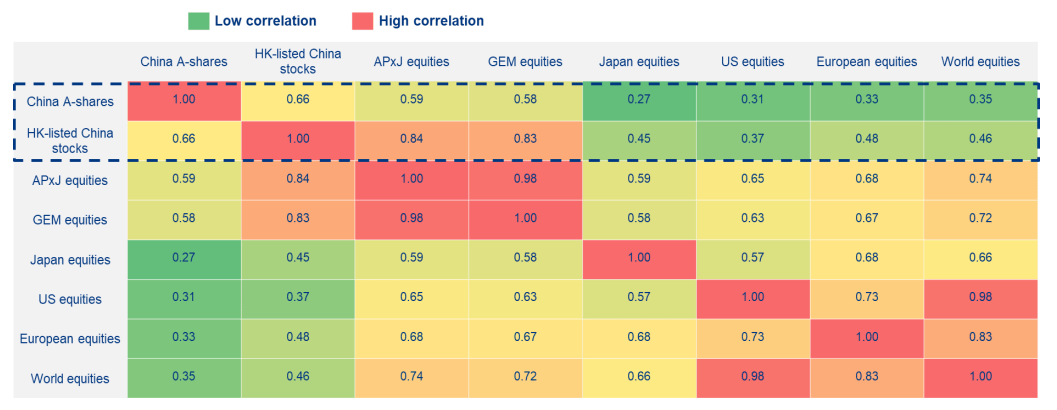Select the Japan equities row label
The width and height of the screenshot is (1057, 410).
tap(70, 260)
